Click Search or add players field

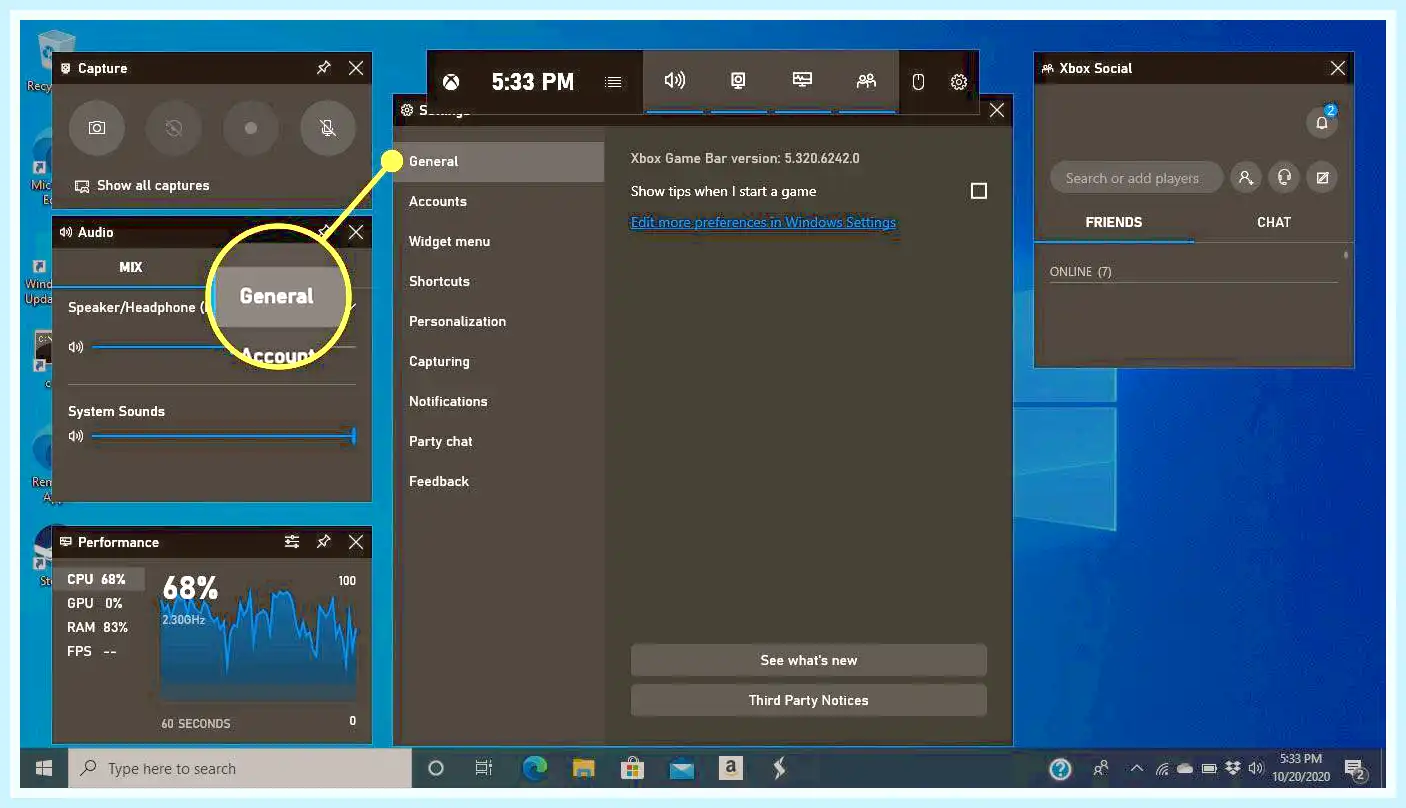tap(1136, 178)
